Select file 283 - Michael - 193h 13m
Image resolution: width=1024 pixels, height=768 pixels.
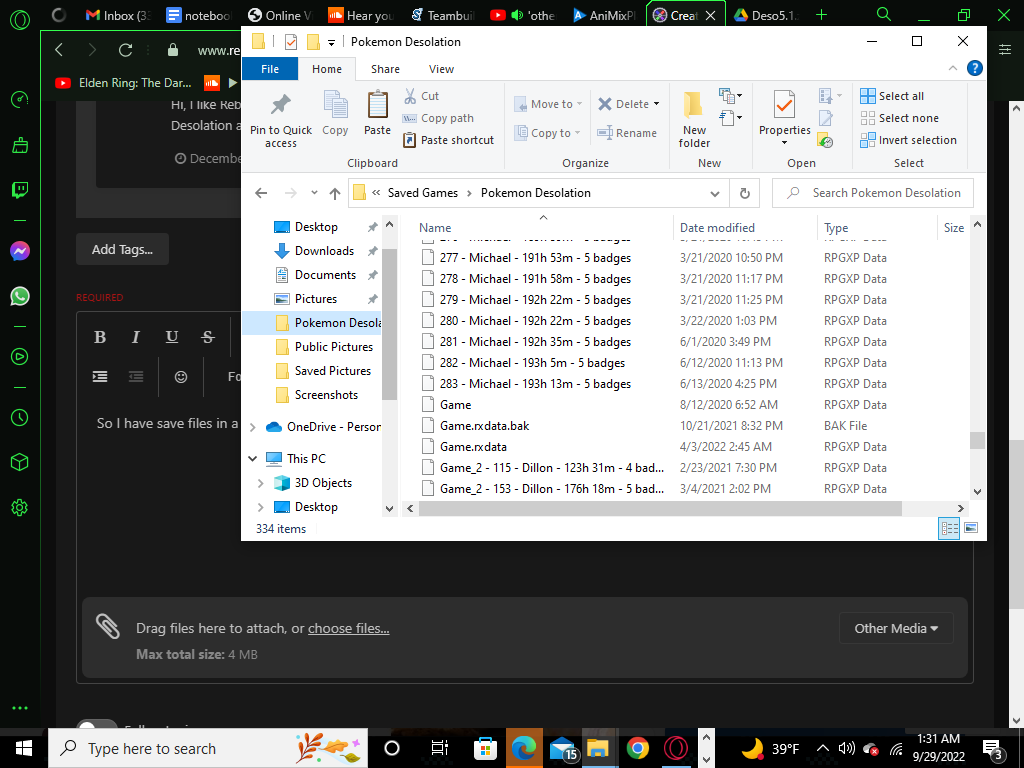535,383
